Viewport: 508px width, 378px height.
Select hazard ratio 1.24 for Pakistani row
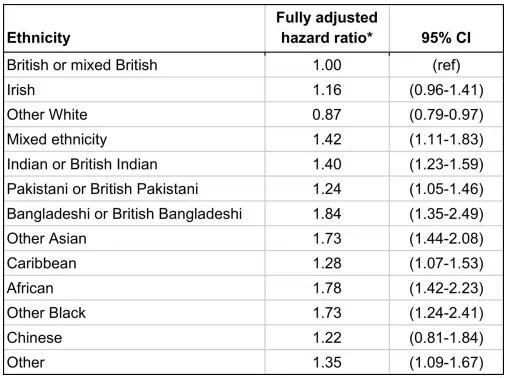pos(327,189)
